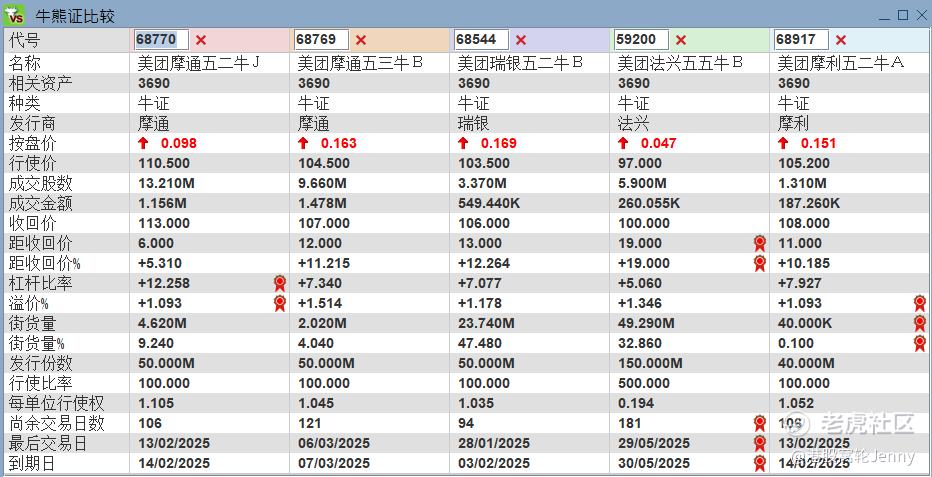The width and height of the screenshot is (932, 477).
Task: Select the 每单位行使权 row label
Action: (56, 403)
